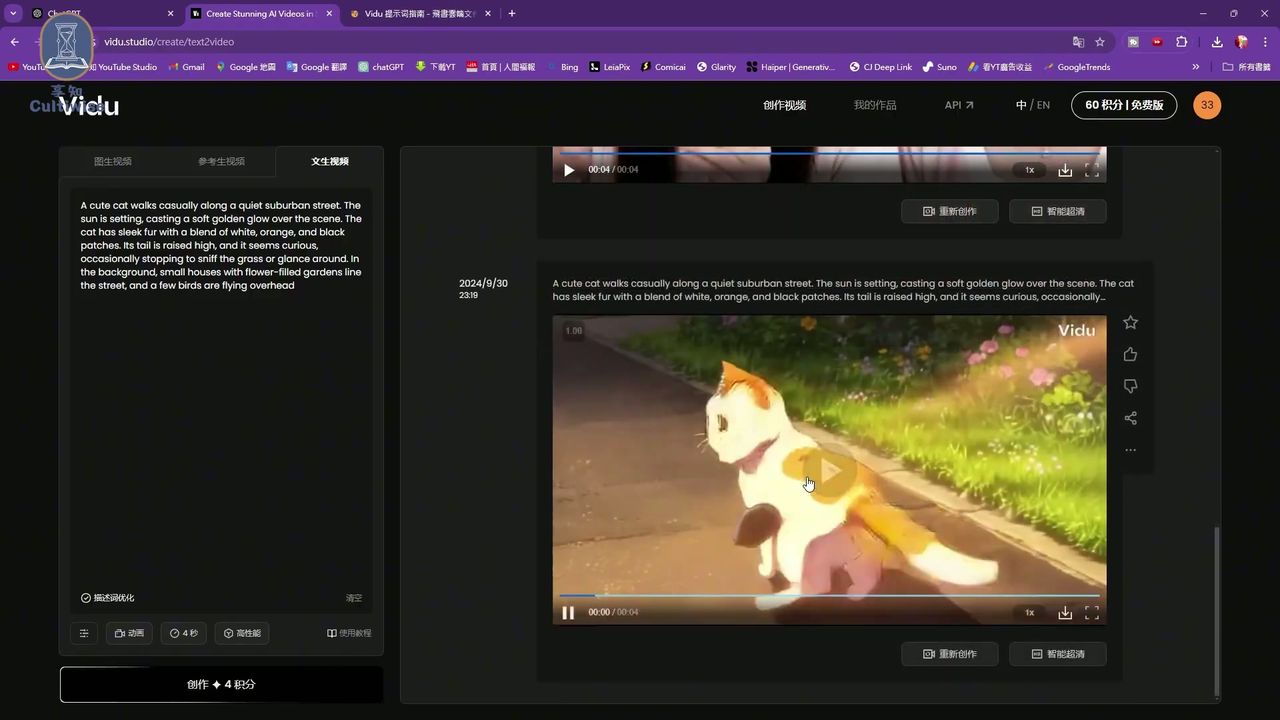Open the 我的作品 page
This screenshot has height=720, width=1280.
coord(875,105)
